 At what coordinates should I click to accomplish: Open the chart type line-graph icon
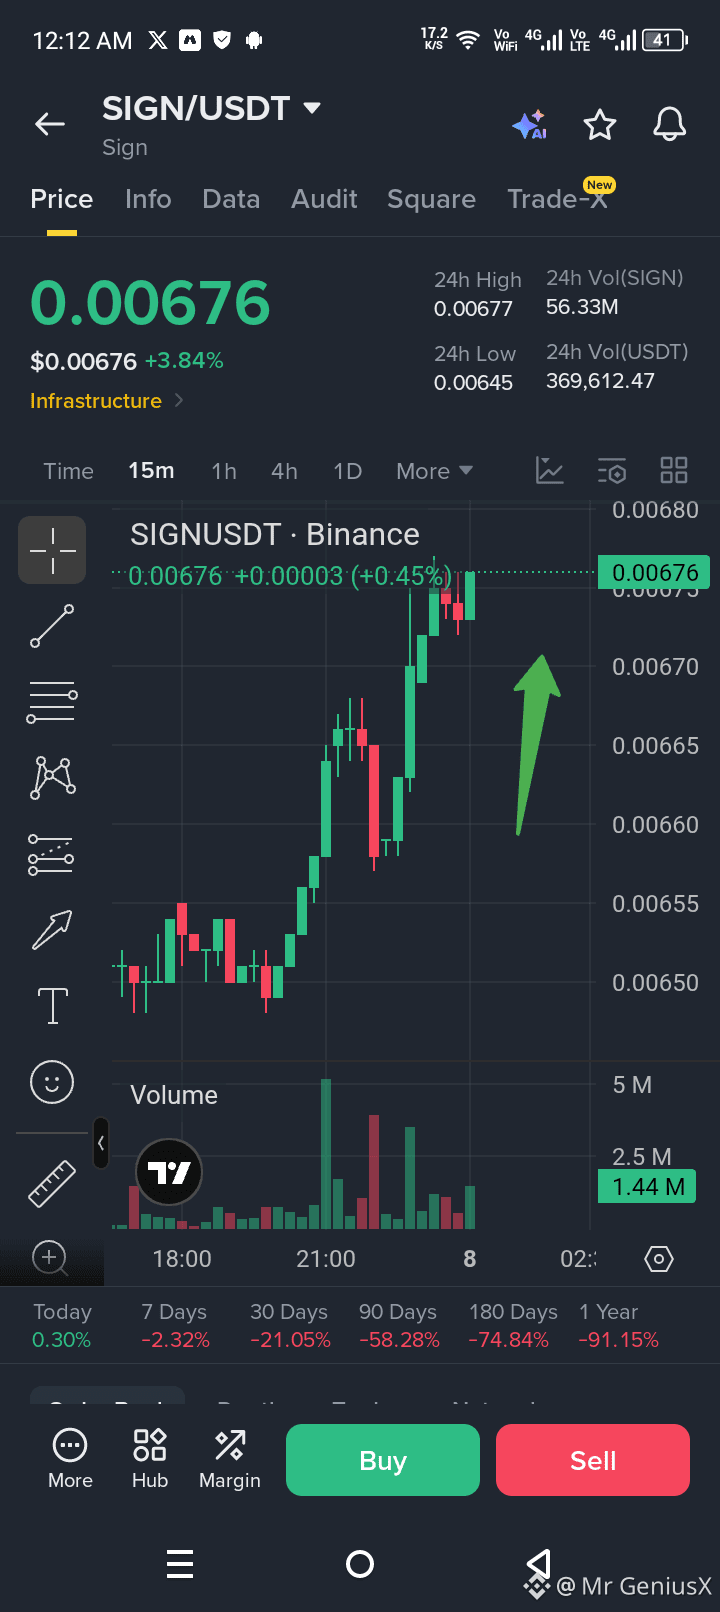550,471
